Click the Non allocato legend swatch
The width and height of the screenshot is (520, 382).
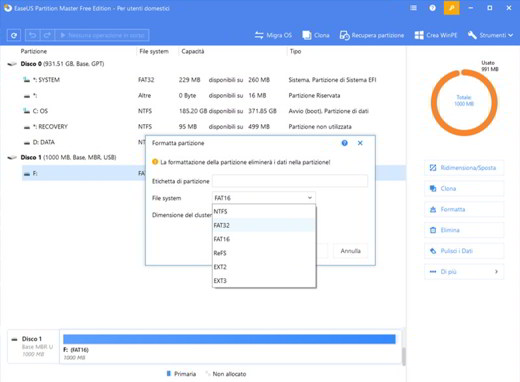(x=208, y=373)
